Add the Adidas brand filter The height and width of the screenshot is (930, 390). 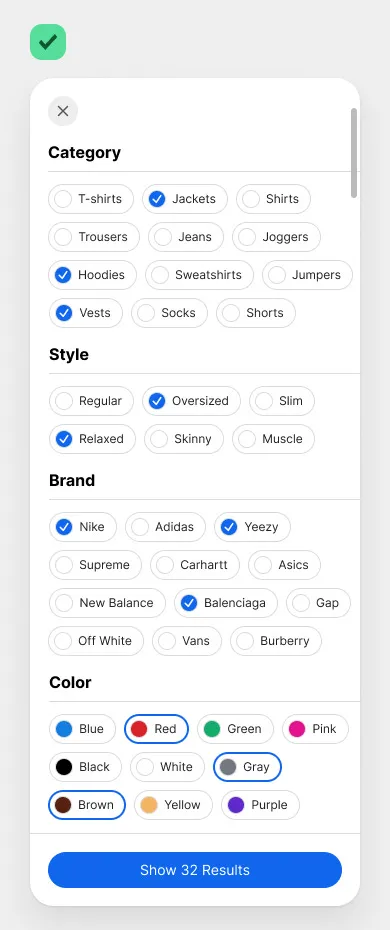[x=165, y=527]
